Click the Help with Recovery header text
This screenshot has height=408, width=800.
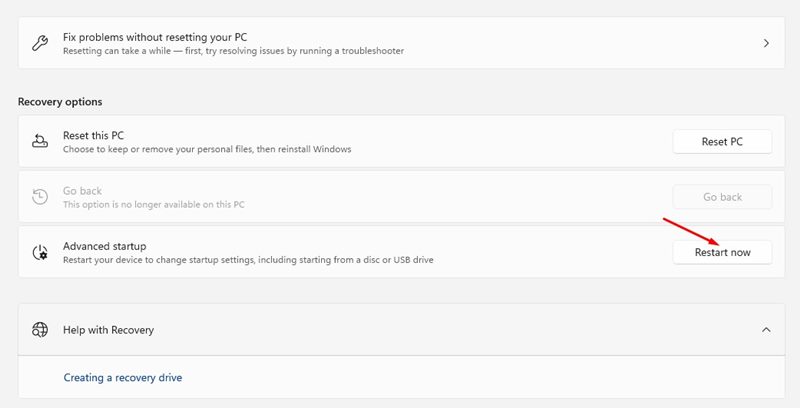click(x=108, y=329)
